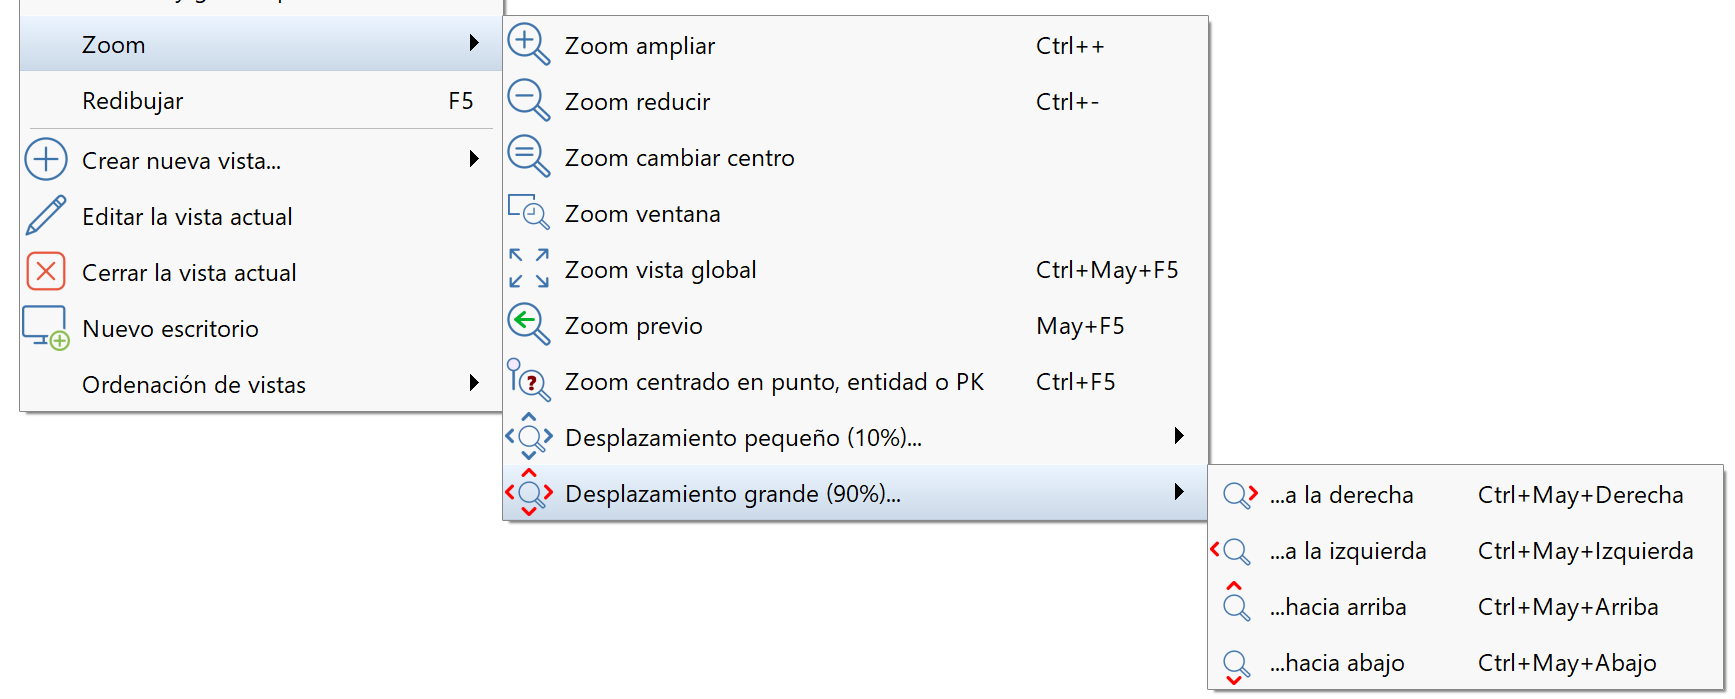Choose Desplazamiento grande a la derecha

(1342, 495)
